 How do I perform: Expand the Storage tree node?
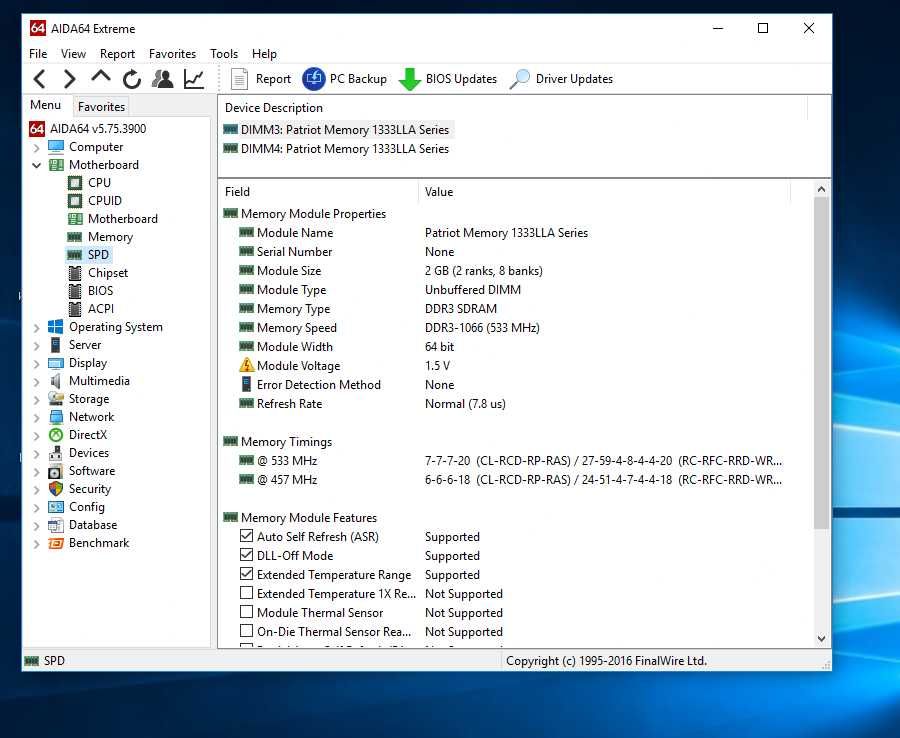point(36,399)
